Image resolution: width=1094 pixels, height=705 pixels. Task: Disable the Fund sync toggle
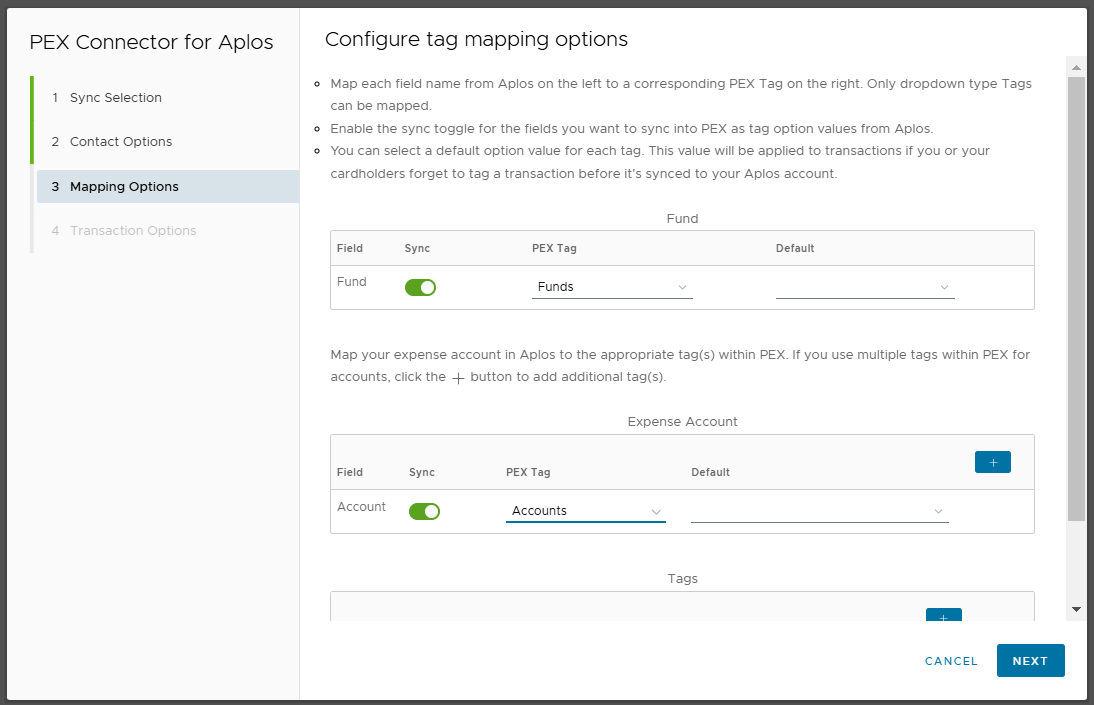(420, 288)
